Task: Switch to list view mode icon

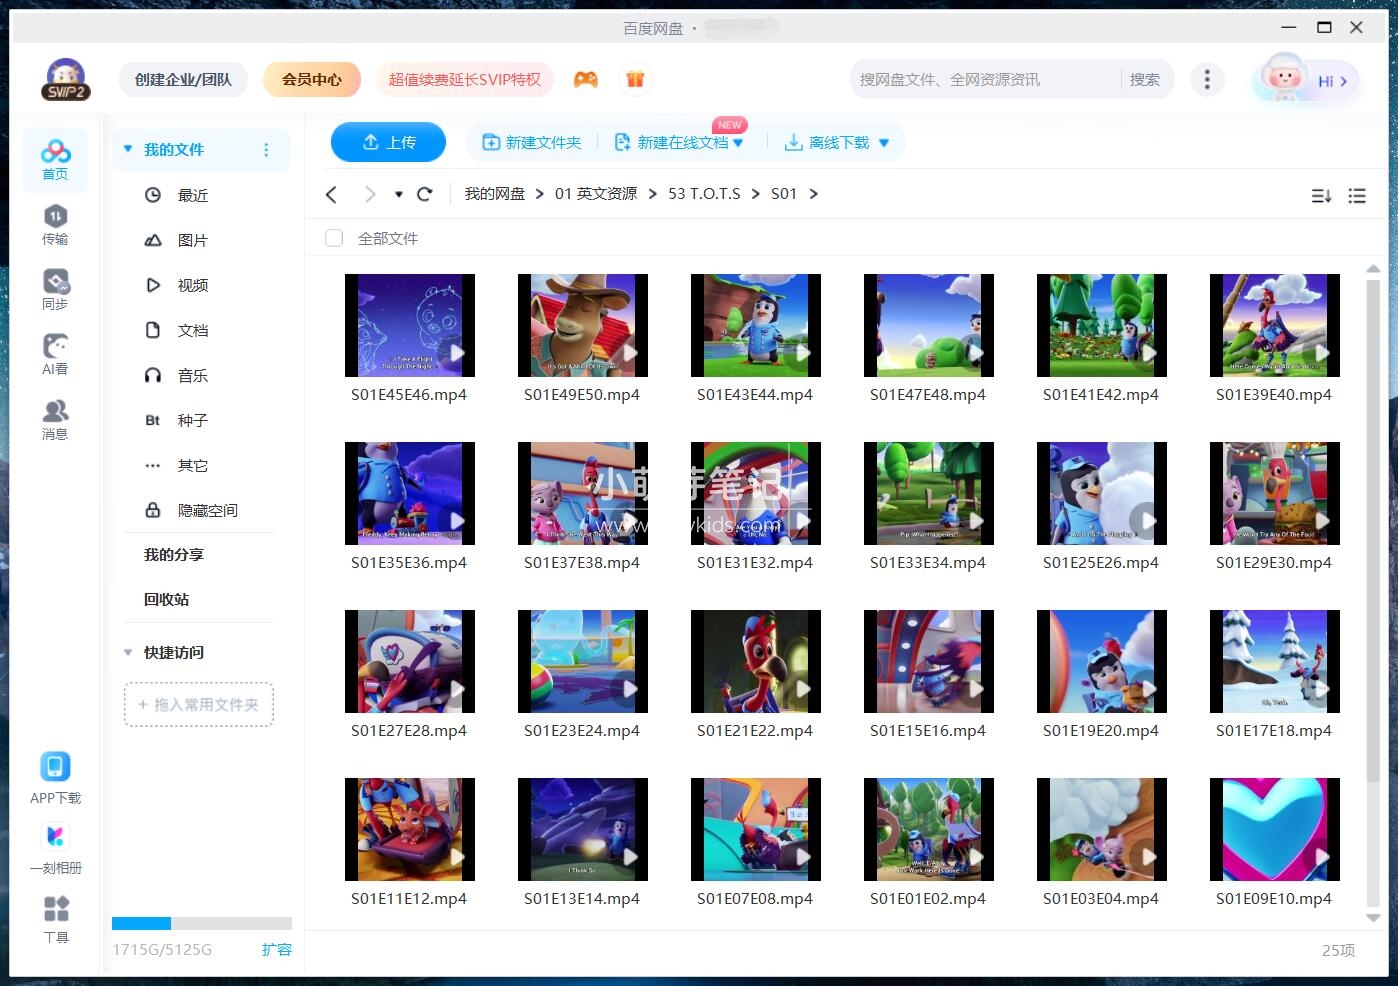Action: click(x=1357, y=196)
